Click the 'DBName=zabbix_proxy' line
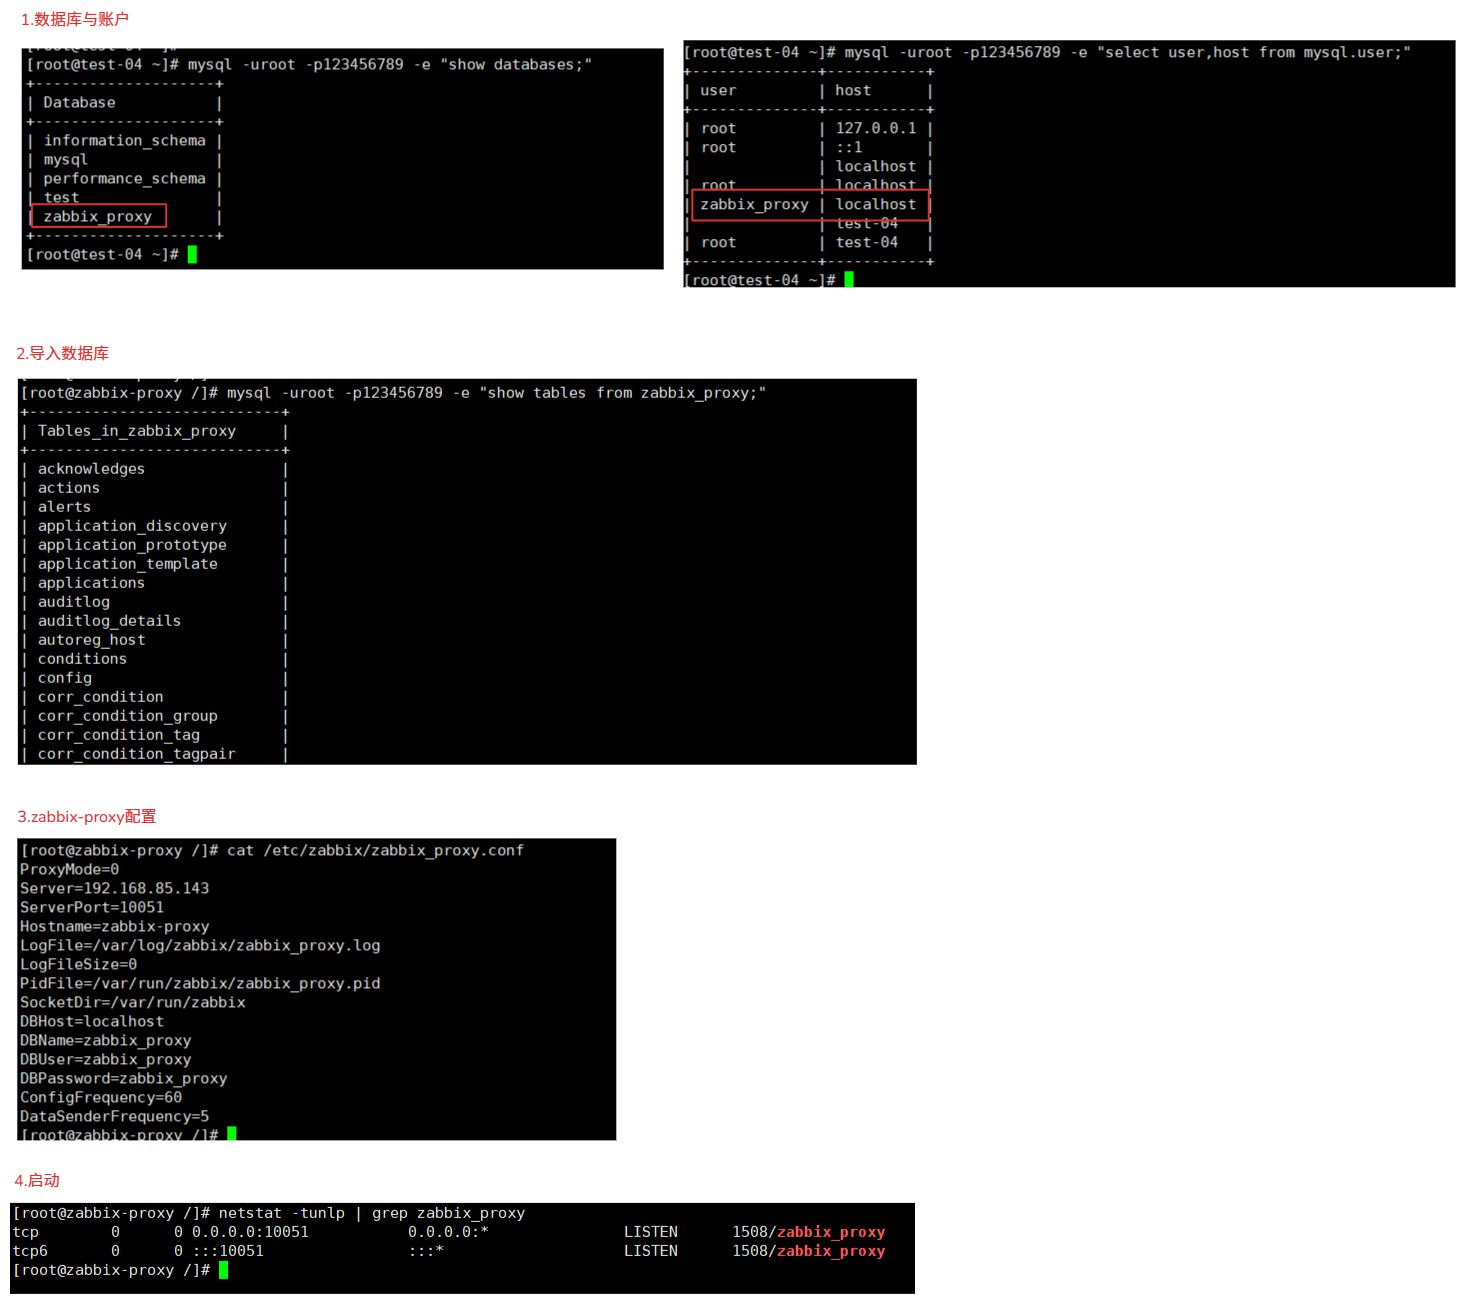The width and height of the screenshot is (1465, 1303). tap(105, 1040)
